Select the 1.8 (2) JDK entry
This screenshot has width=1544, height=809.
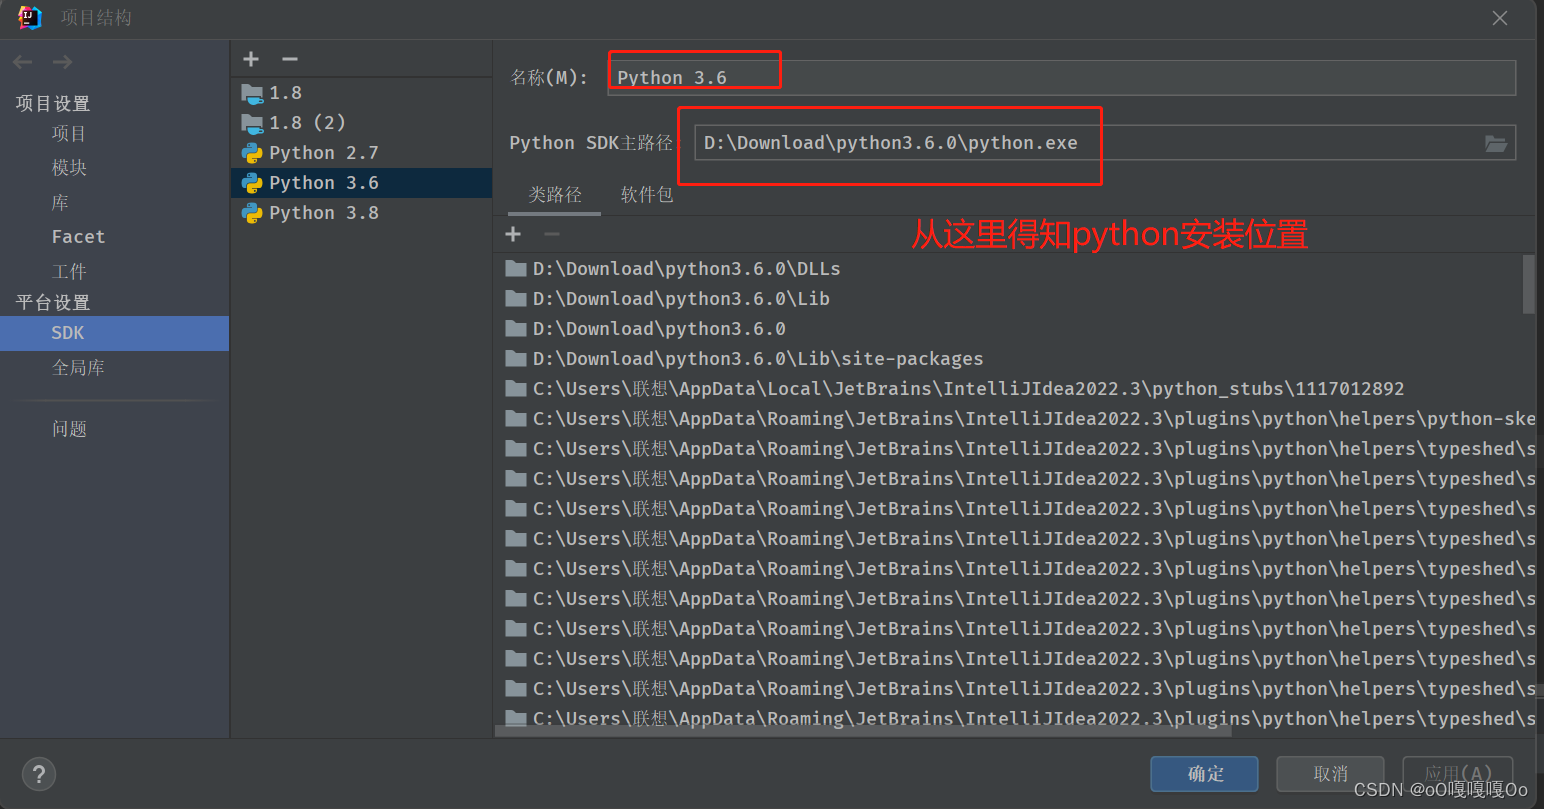(x=362, y=123)
